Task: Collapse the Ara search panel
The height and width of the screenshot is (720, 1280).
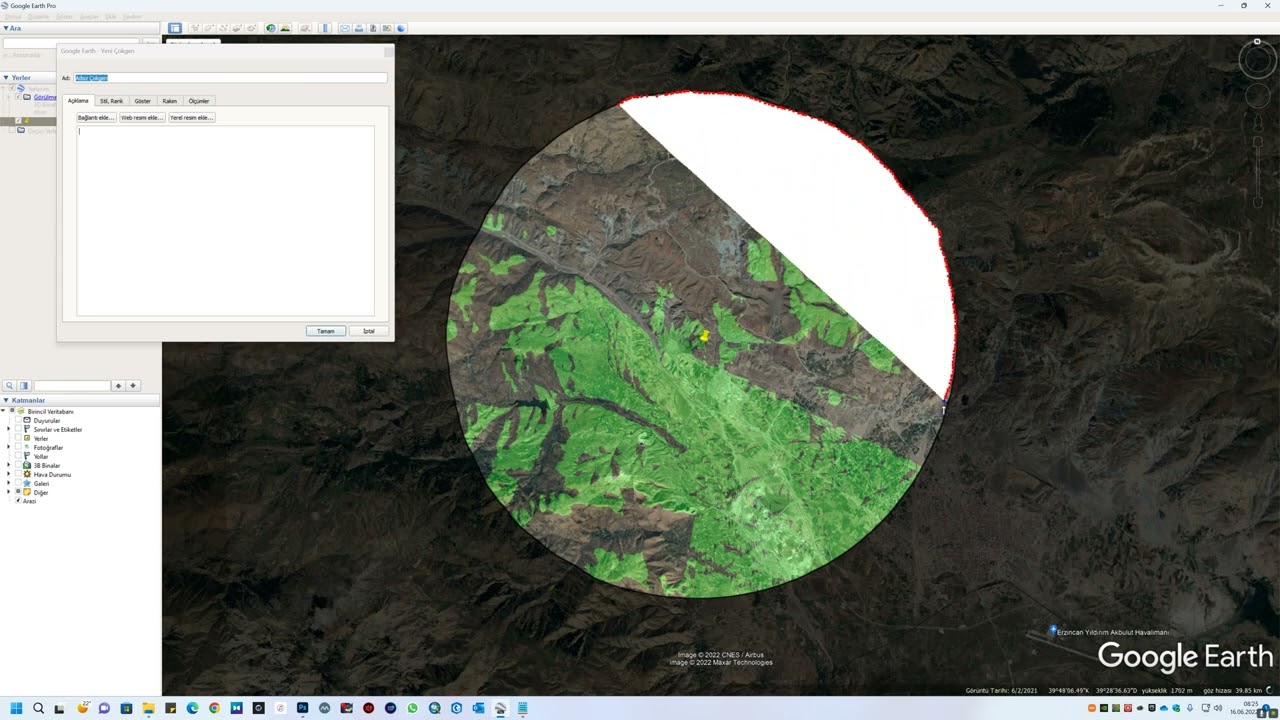Action: click(5, 28)
